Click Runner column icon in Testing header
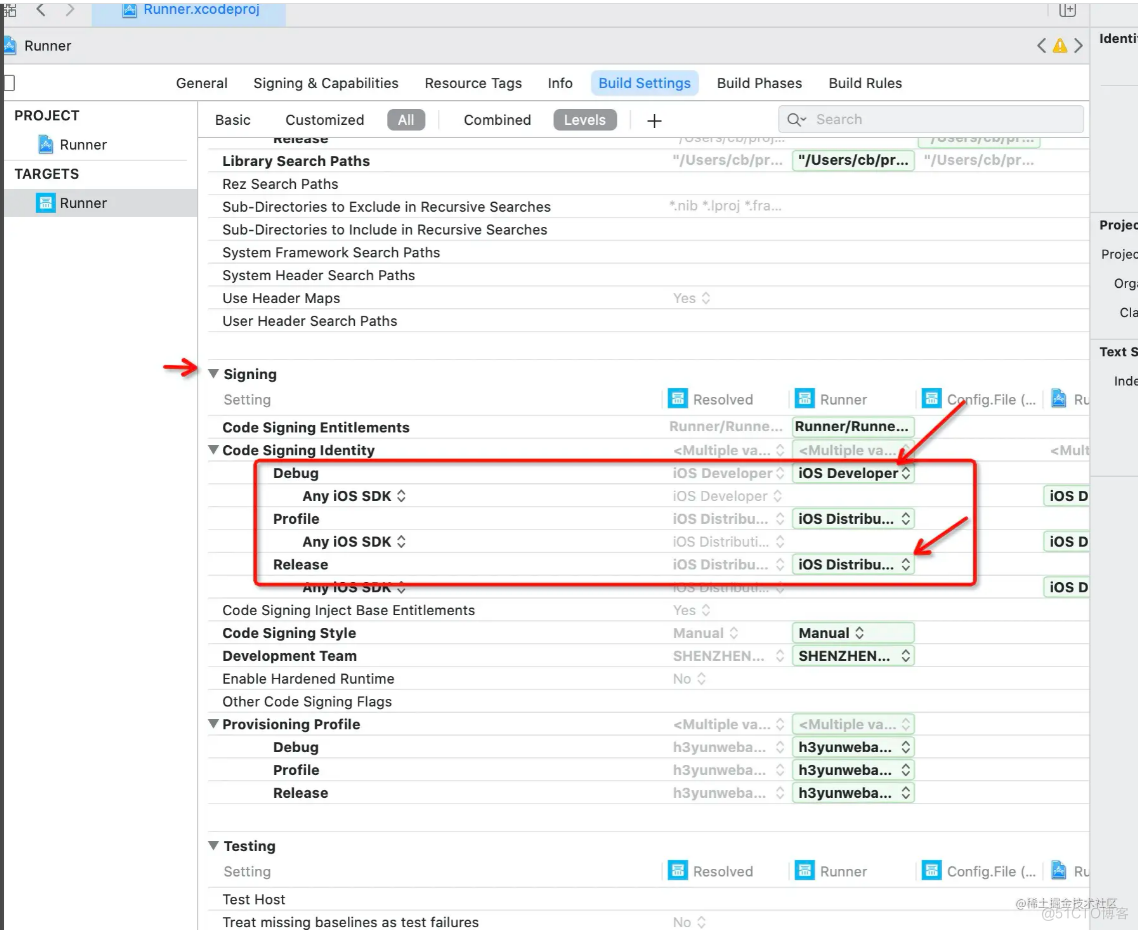The height and width of the screenshot is (930, 1138). [805, 870]
